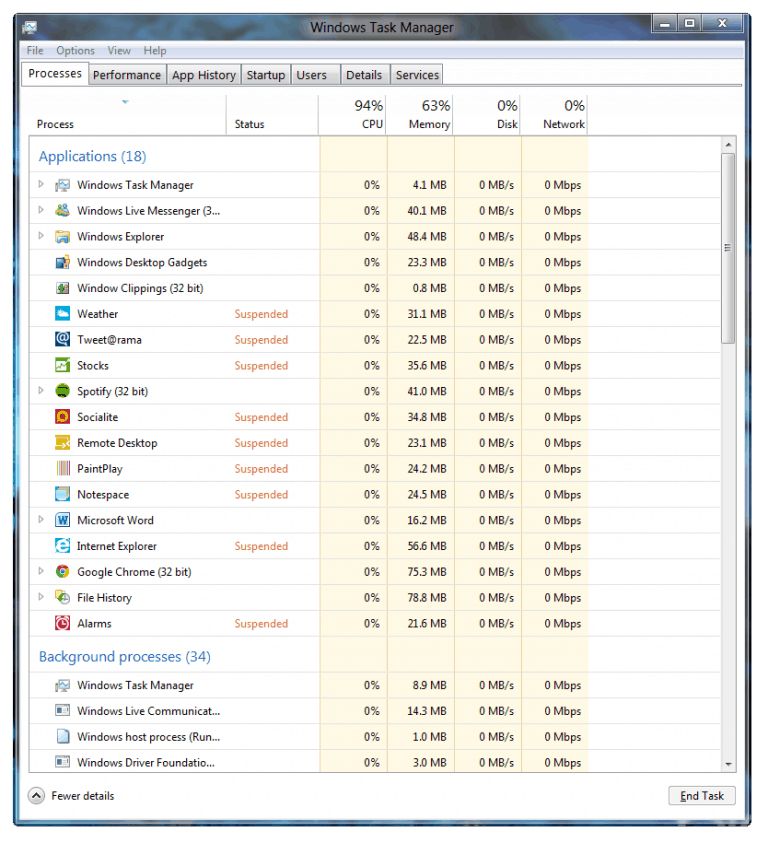Viewport: 768px width, 843px height.
Task: Select the Processes tab
Action: pyautogui.click(x=55, y=74)
